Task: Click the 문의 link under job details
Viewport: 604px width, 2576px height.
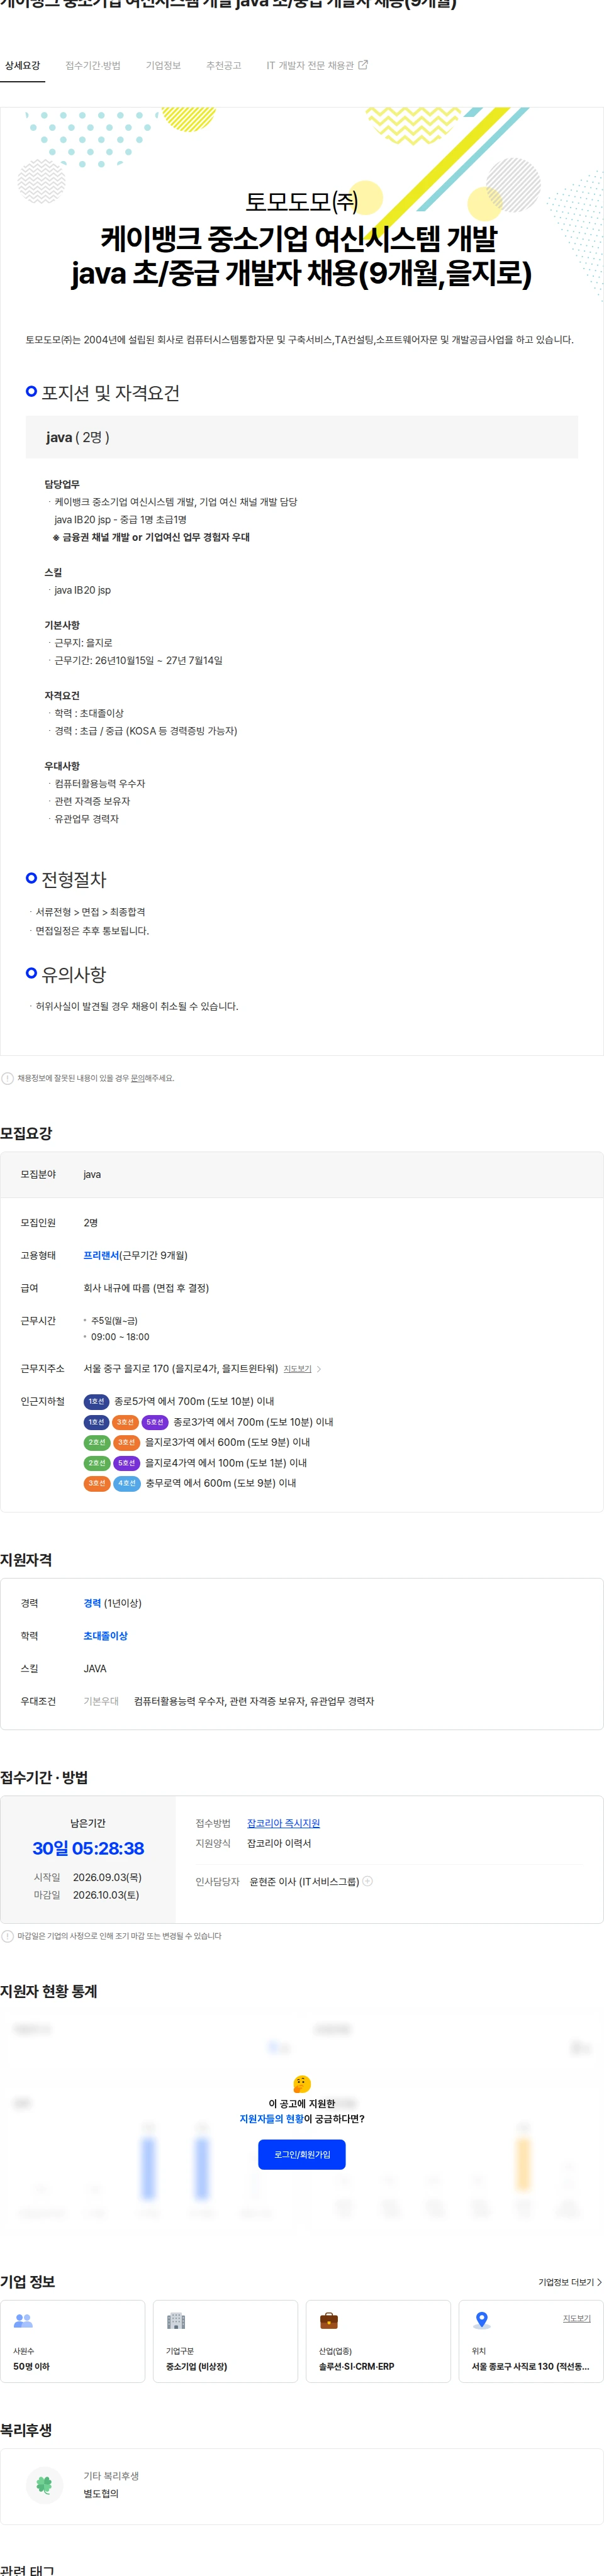Action: [138, 1078]
